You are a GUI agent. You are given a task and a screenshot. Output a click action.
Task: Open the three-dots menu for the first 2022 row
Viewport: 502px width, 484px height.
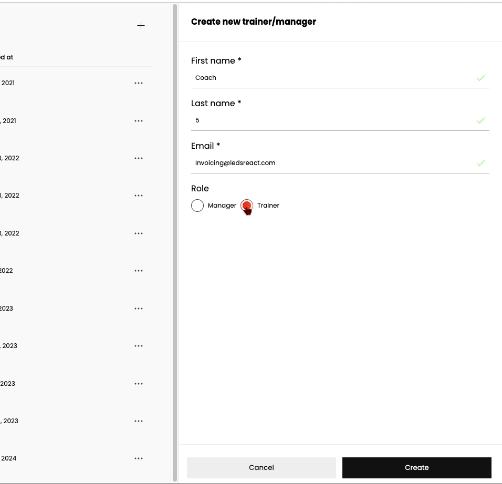tap(139, 158)
